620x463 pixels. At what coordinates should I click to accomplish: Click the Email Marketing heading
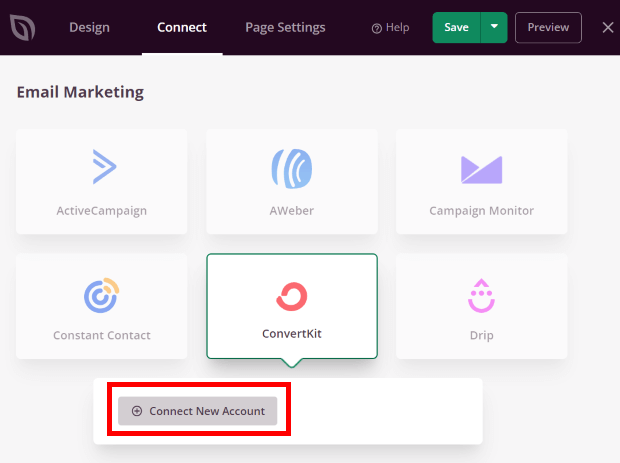coord(80,92)
